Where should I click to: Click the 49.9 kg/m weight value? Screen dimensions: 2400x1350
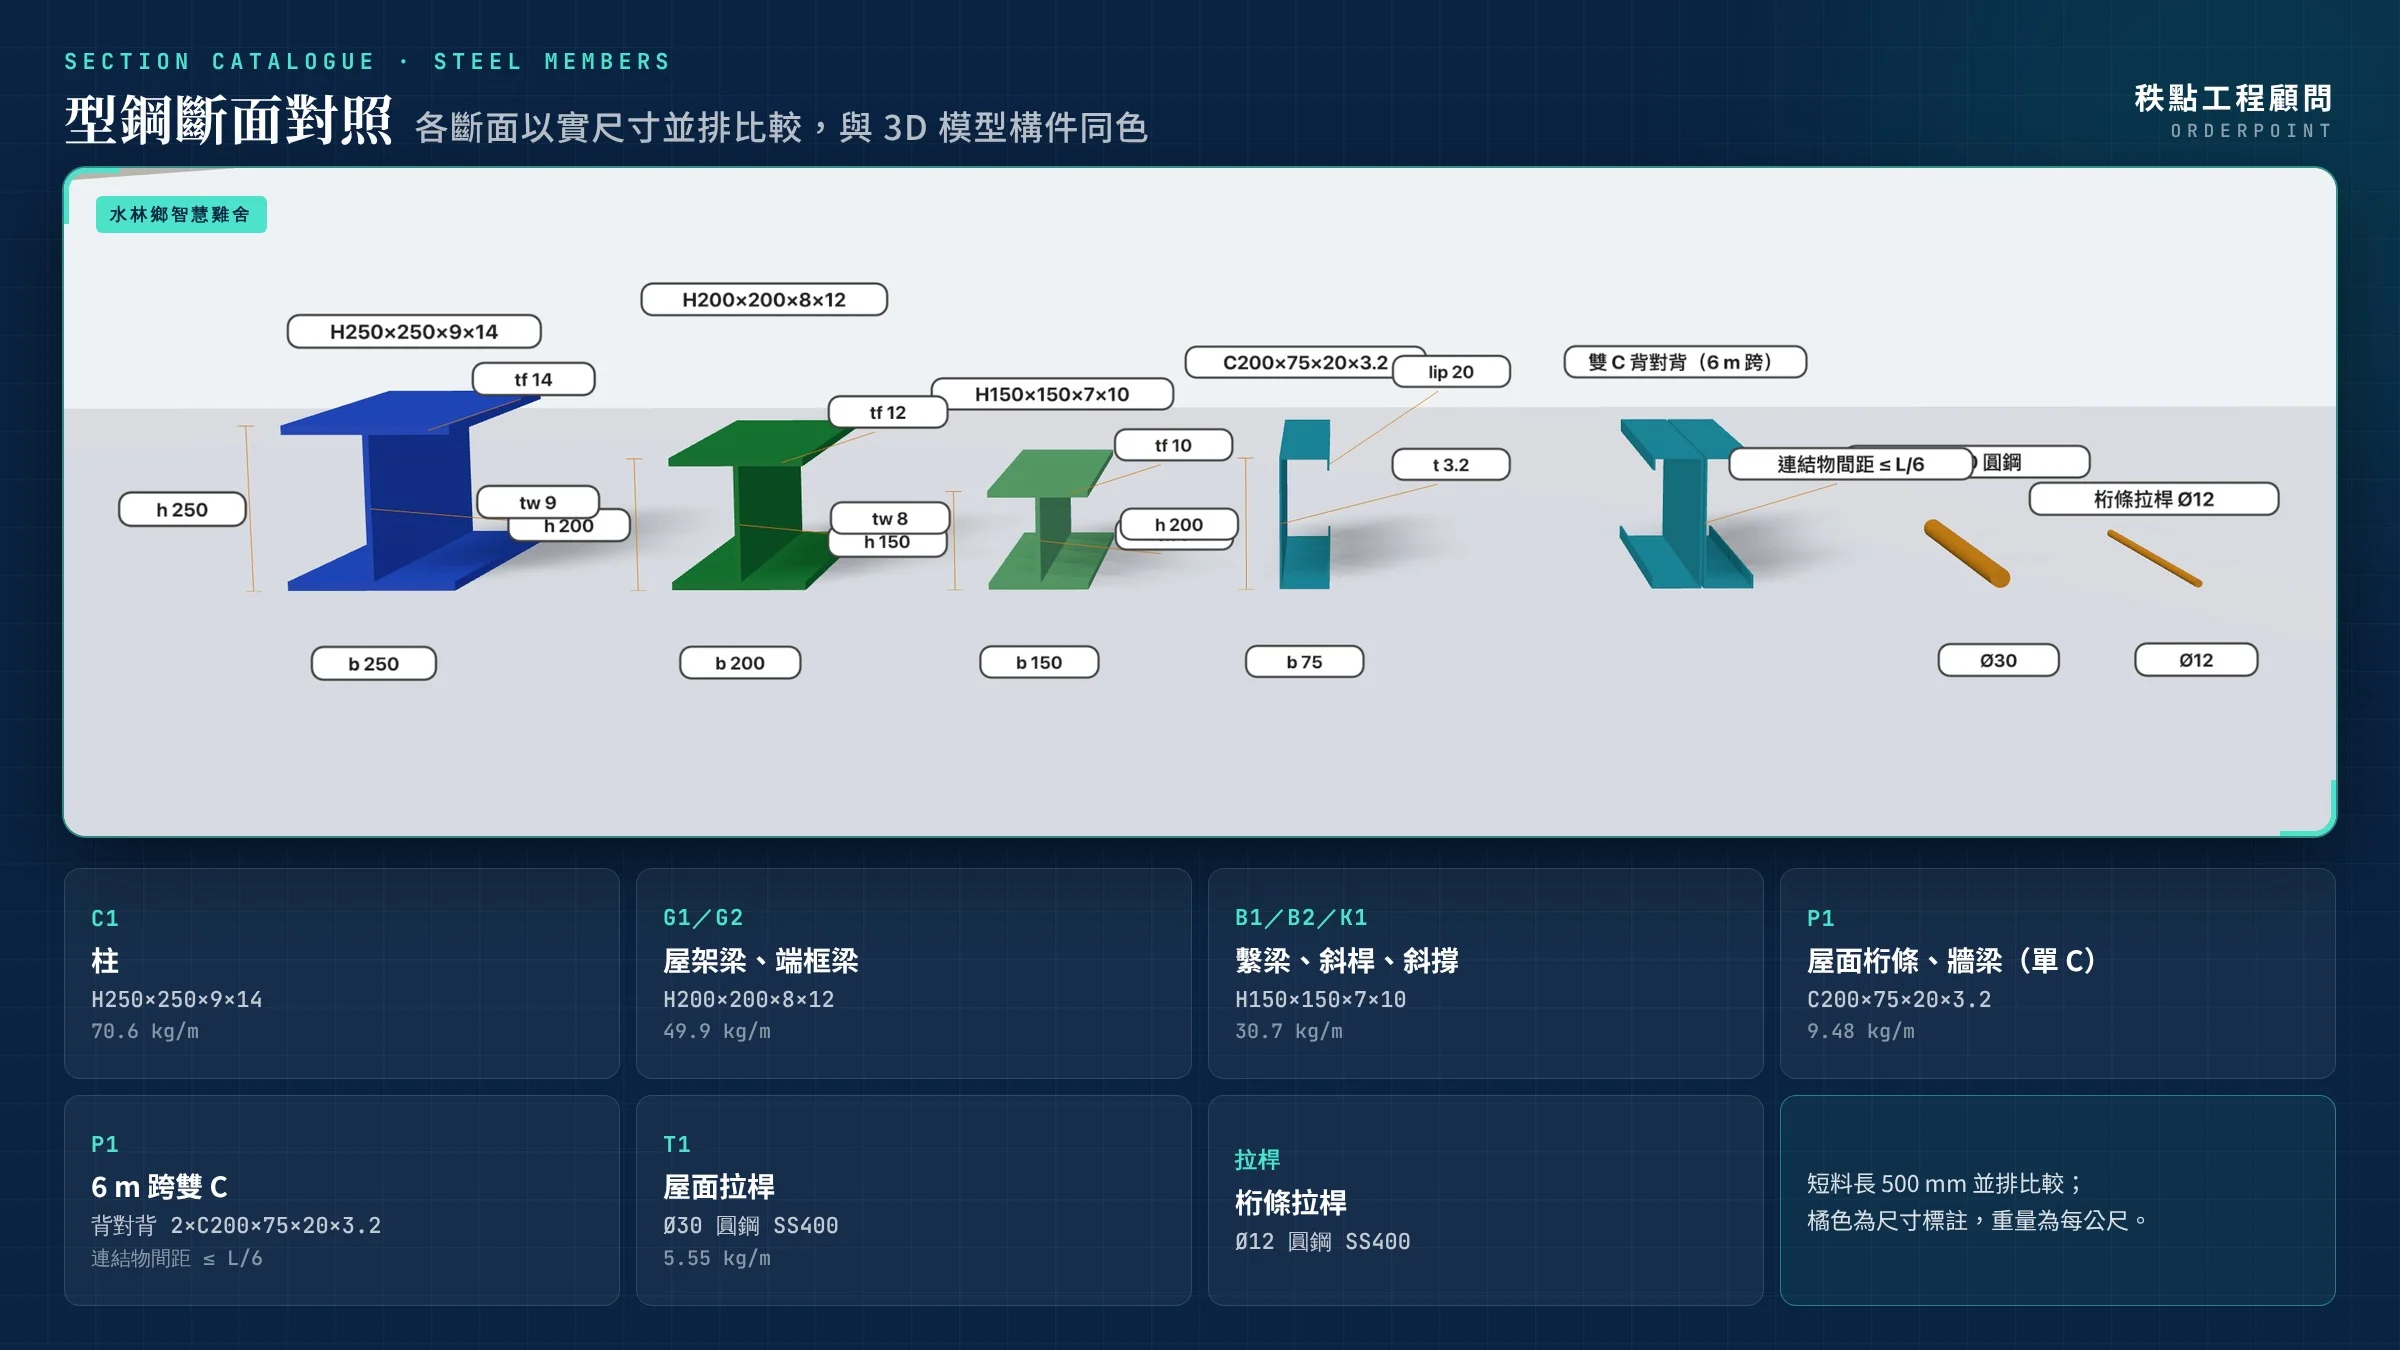(x=717, y=1031)
